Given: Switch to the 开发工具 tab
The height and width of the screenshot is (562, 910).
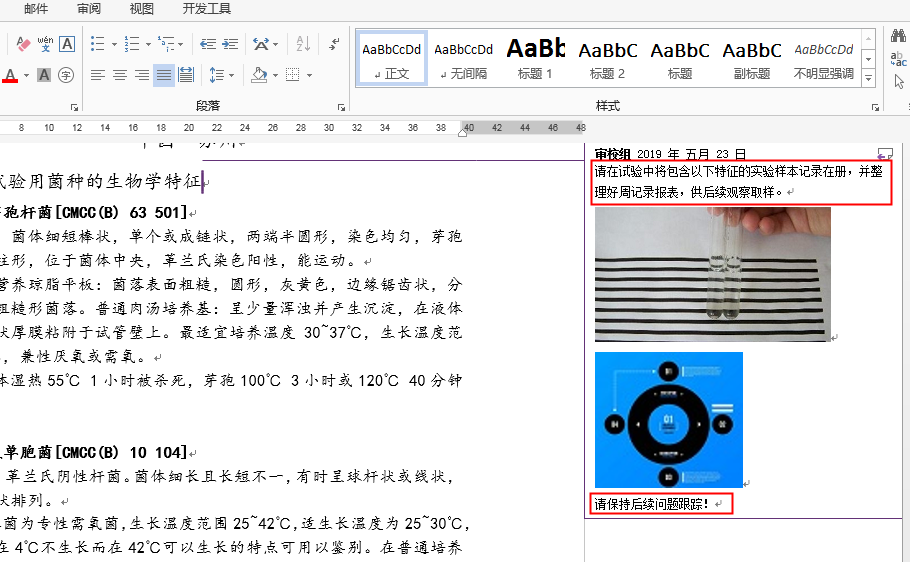Looking at the screenshot, I should (x=206, y=9).
